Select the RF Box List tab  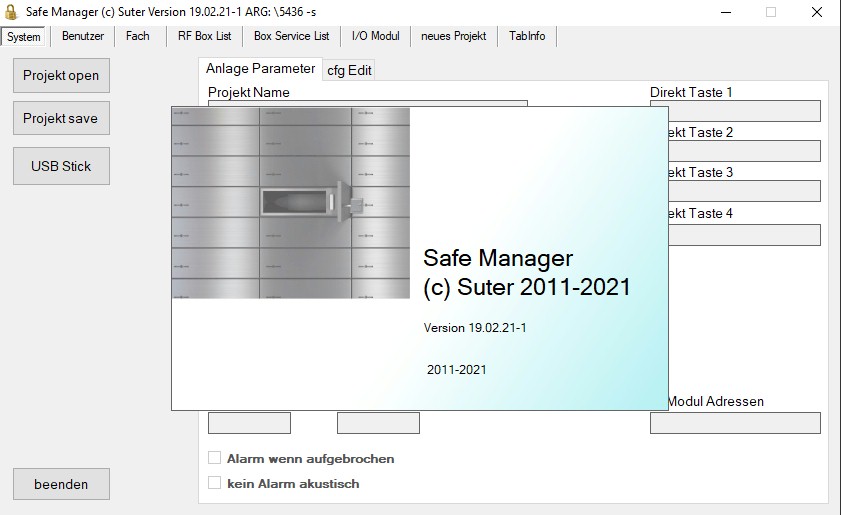204,36
